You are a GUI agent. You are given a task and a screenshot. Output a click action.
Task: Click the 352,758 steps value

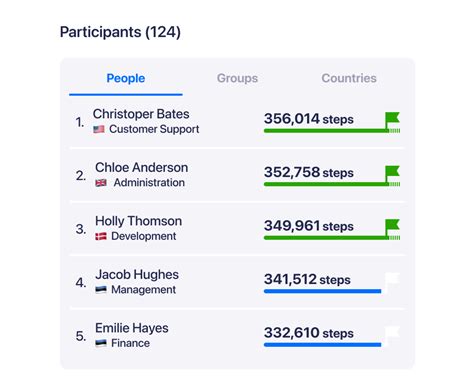point(309,173)
